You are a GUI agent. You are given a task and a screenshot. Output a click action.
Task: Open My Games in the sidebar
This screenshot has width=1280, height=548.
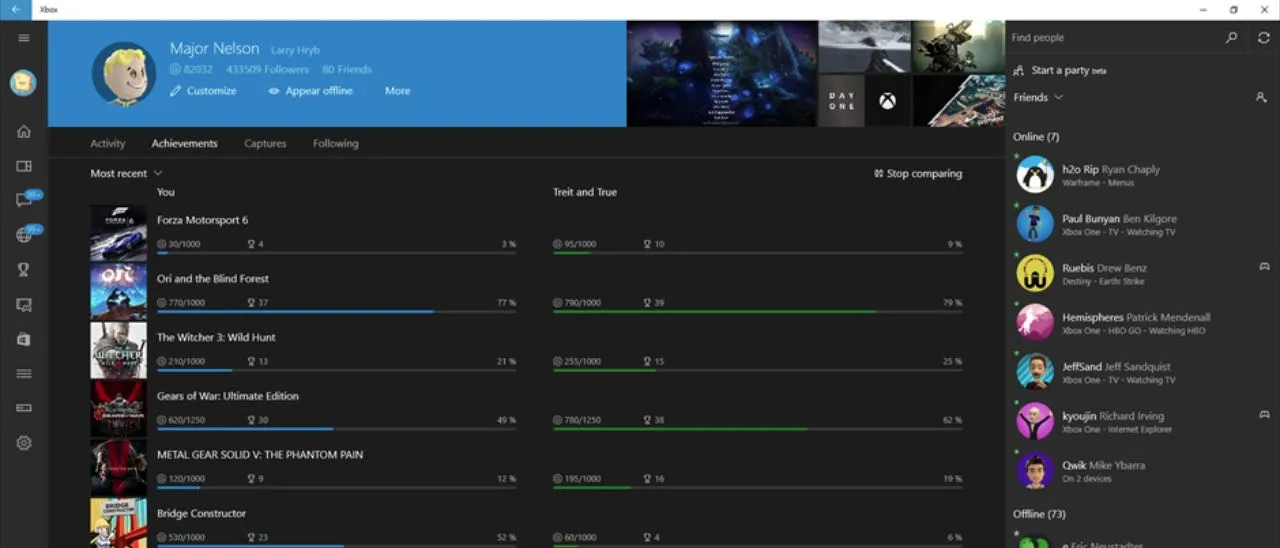[24, 166]
